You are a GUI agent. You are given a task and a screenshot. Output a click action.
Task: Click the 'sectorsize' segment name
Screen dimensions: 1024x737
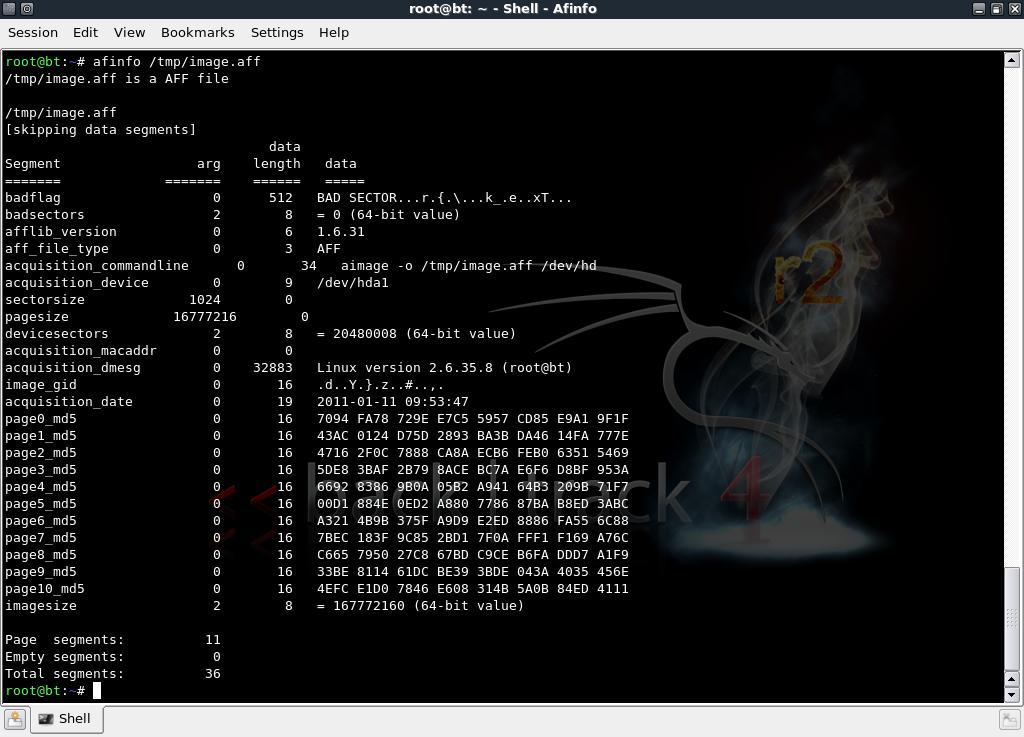coord(44,300)
